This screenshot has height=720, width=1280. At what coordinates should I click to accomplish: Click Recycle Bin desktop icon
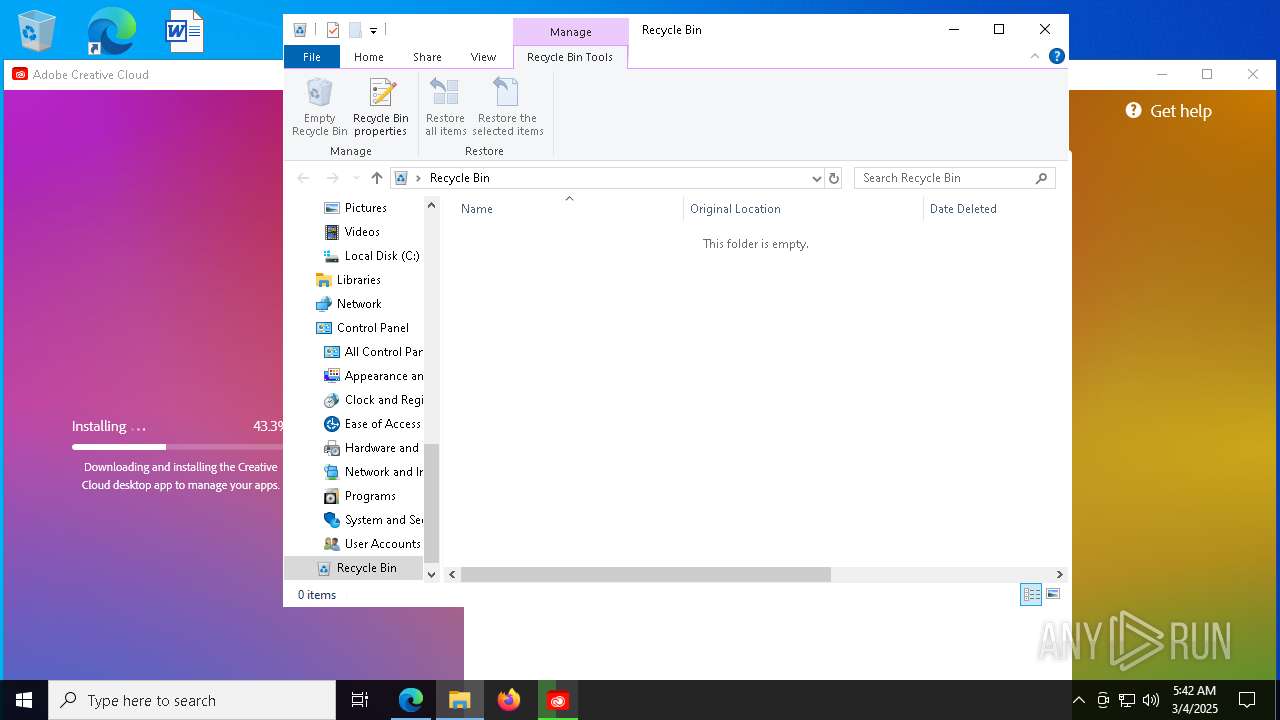[37, 31]
